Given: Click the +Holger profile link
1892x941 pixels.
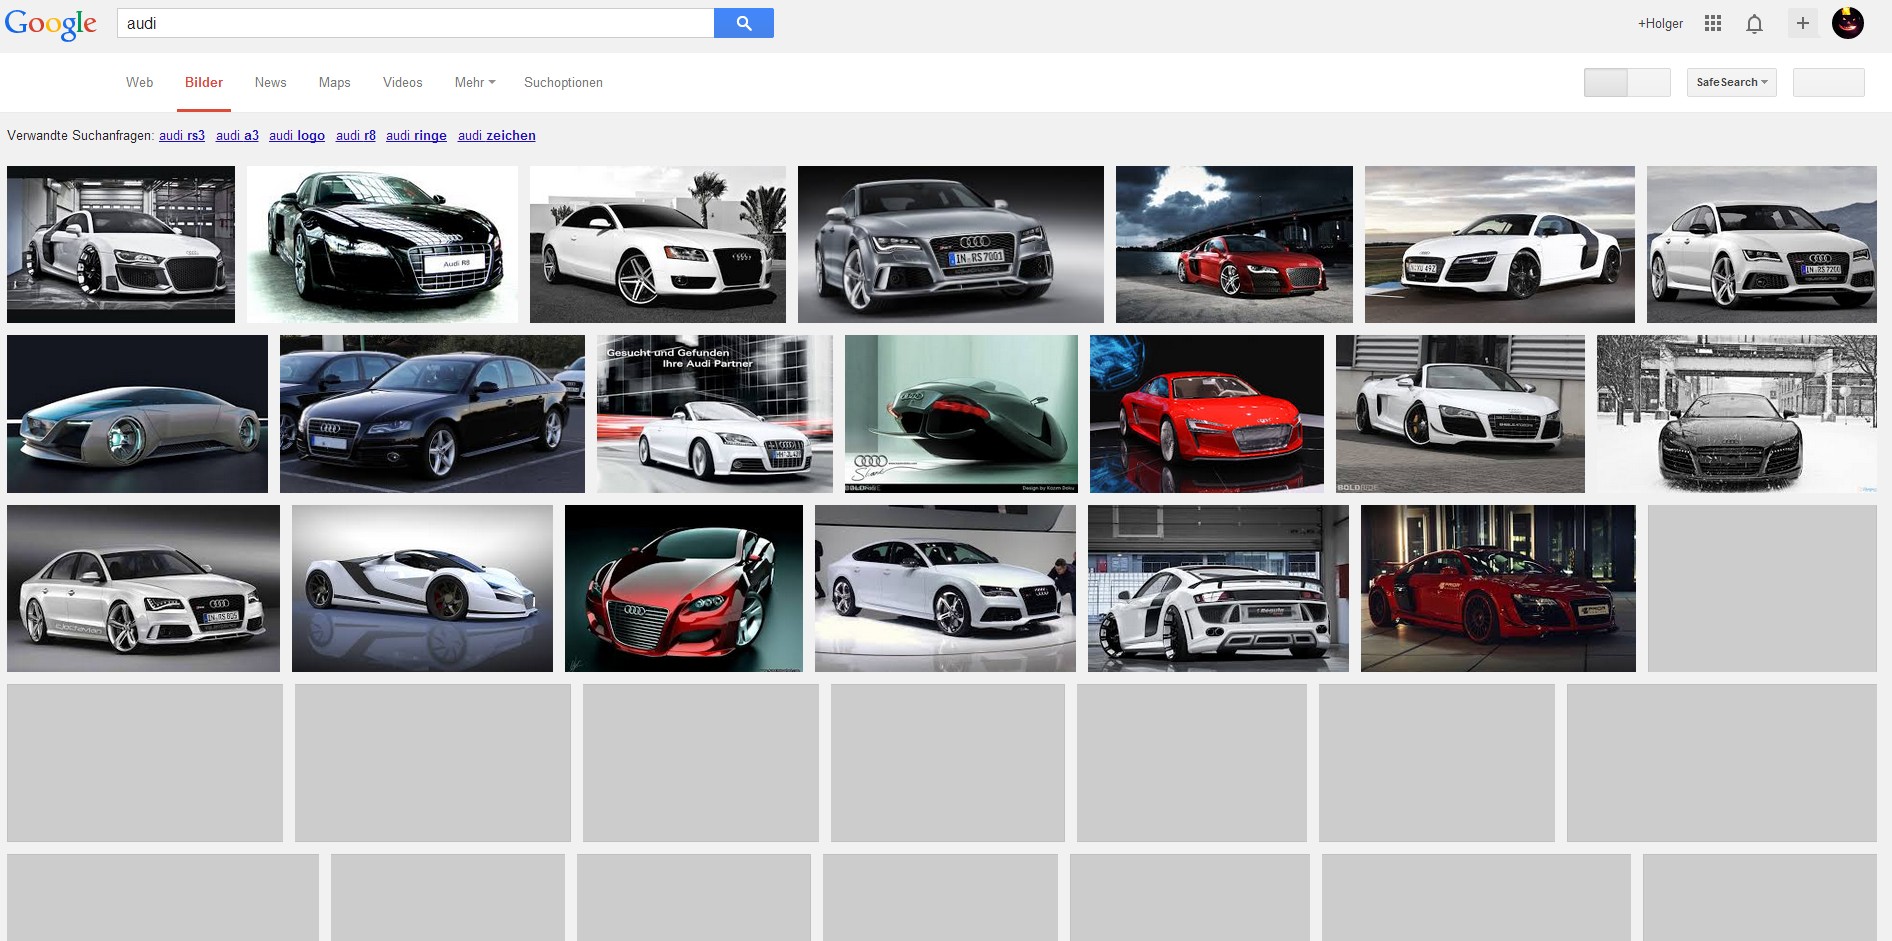Looking at the screenshot, I should [1660, 23].
